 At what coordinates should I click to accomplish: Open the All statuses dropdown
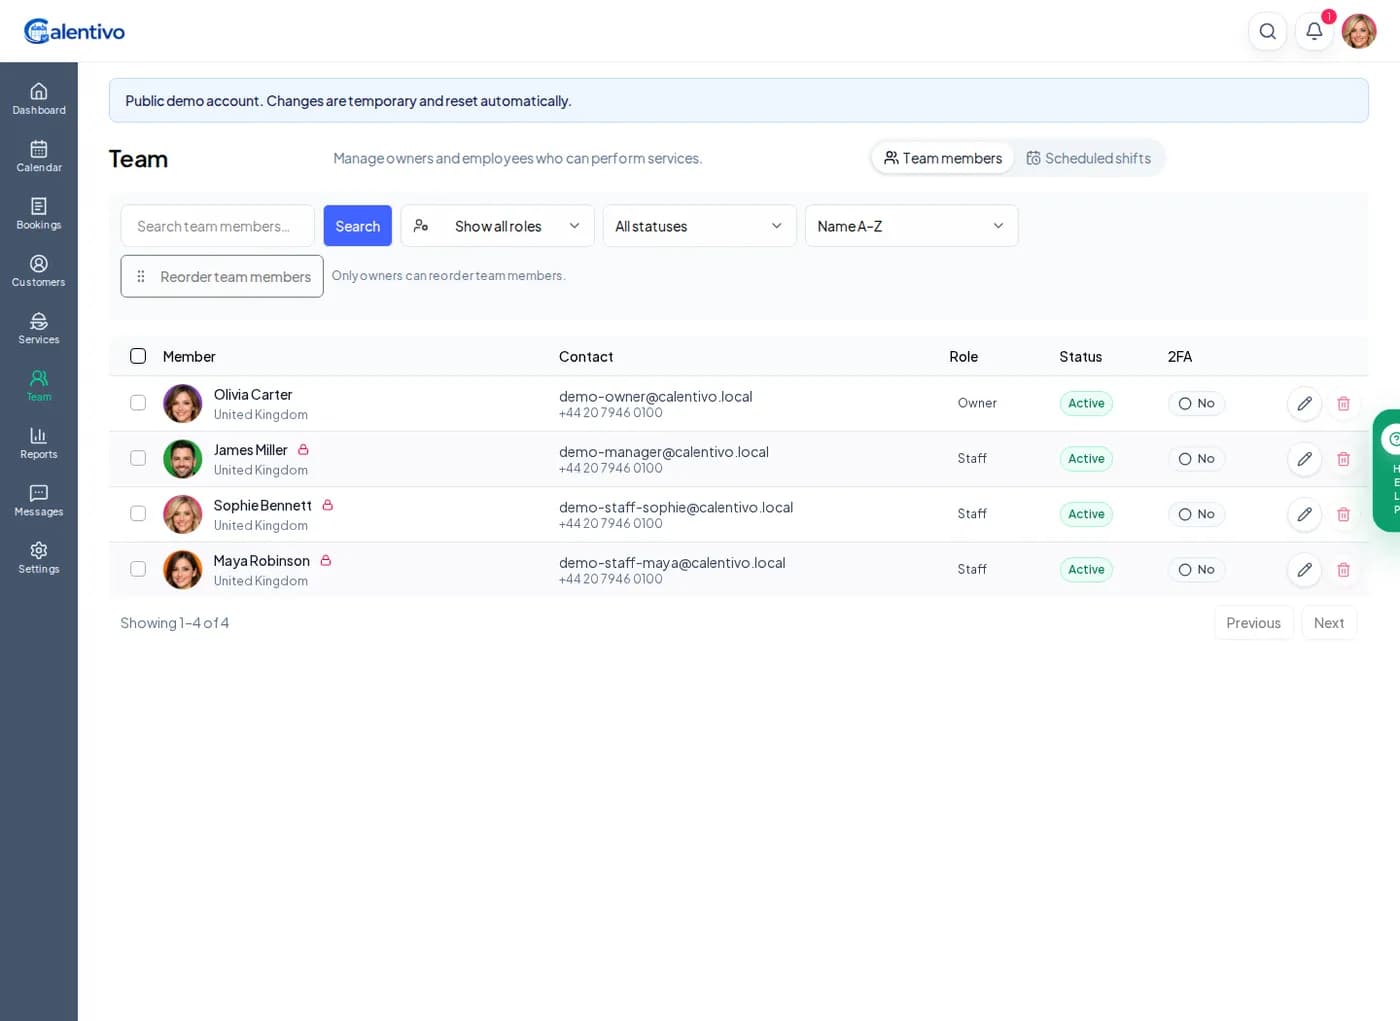[x=699, y=226]
